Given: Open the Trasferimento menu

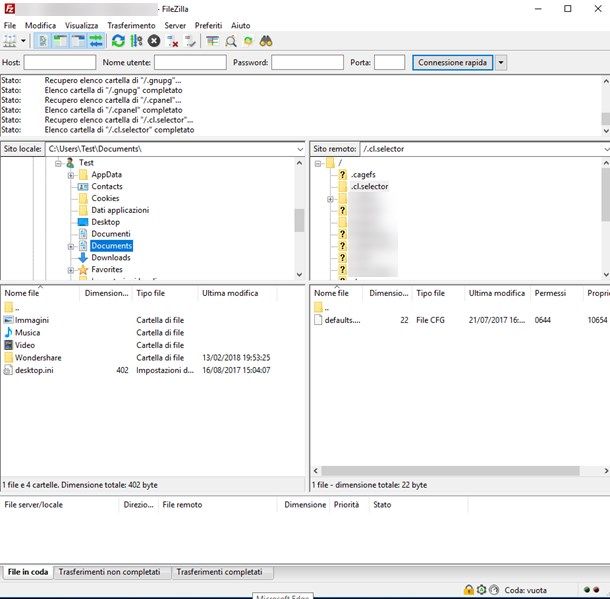Looking at the screenshot, I should pyautogui.click(x=131, y=25).
